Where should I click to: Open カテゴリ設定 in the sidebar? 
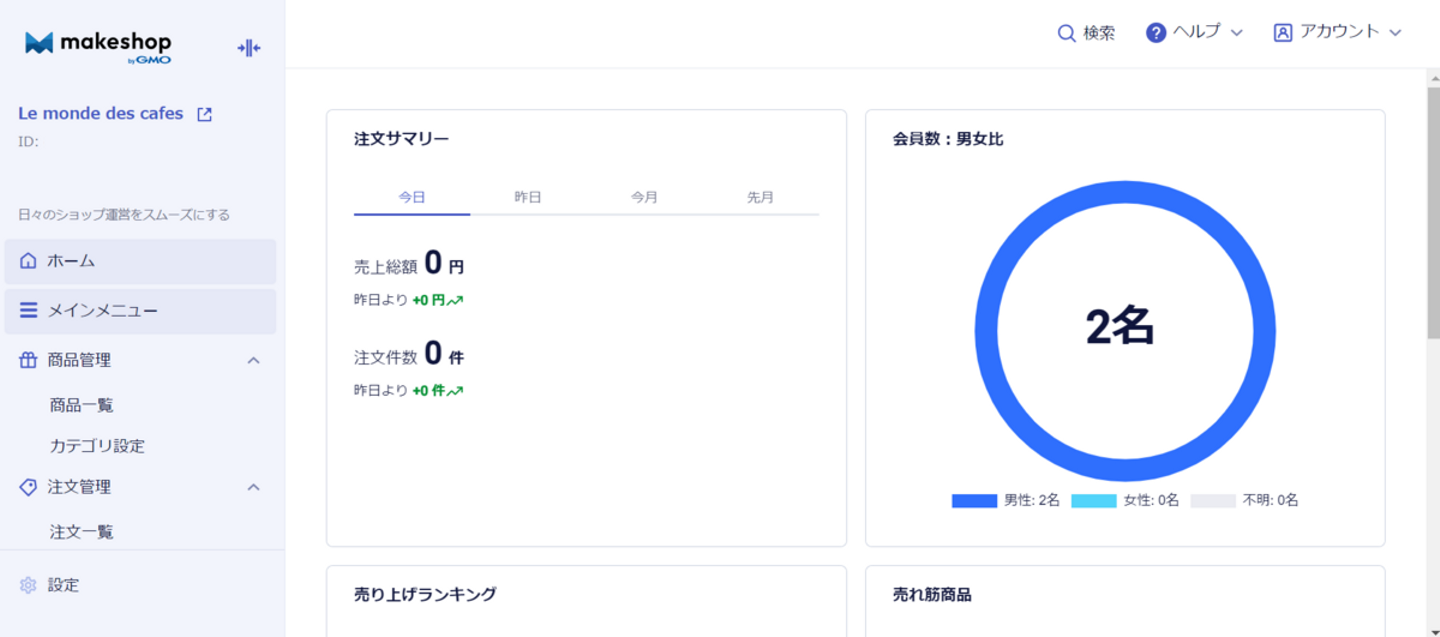coord(97,446)
